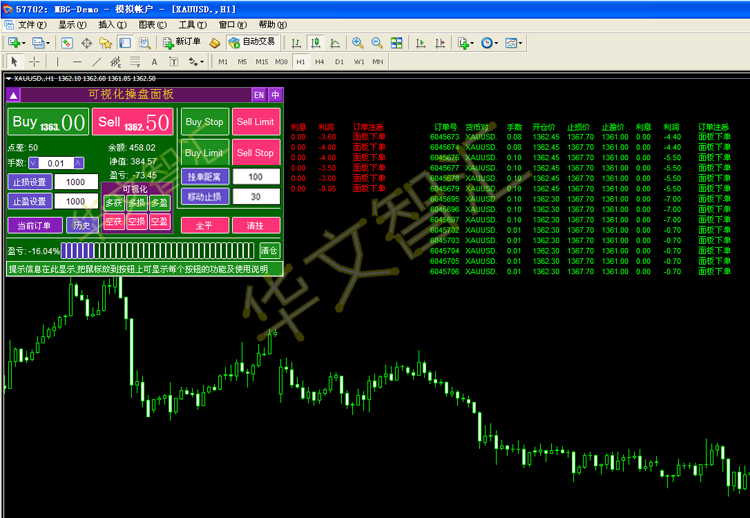This screenshot has height=518, width=750.
Task: Select the equidistant channel tool
Action: (116, 61)
